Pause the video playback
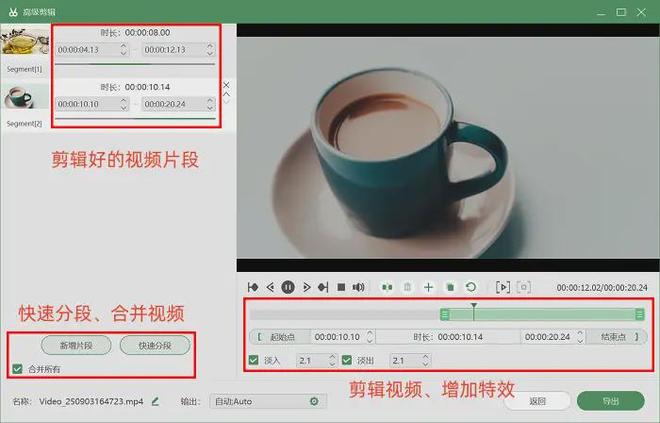The width and height of the screenshot is (660, 423). coord(288,287)
